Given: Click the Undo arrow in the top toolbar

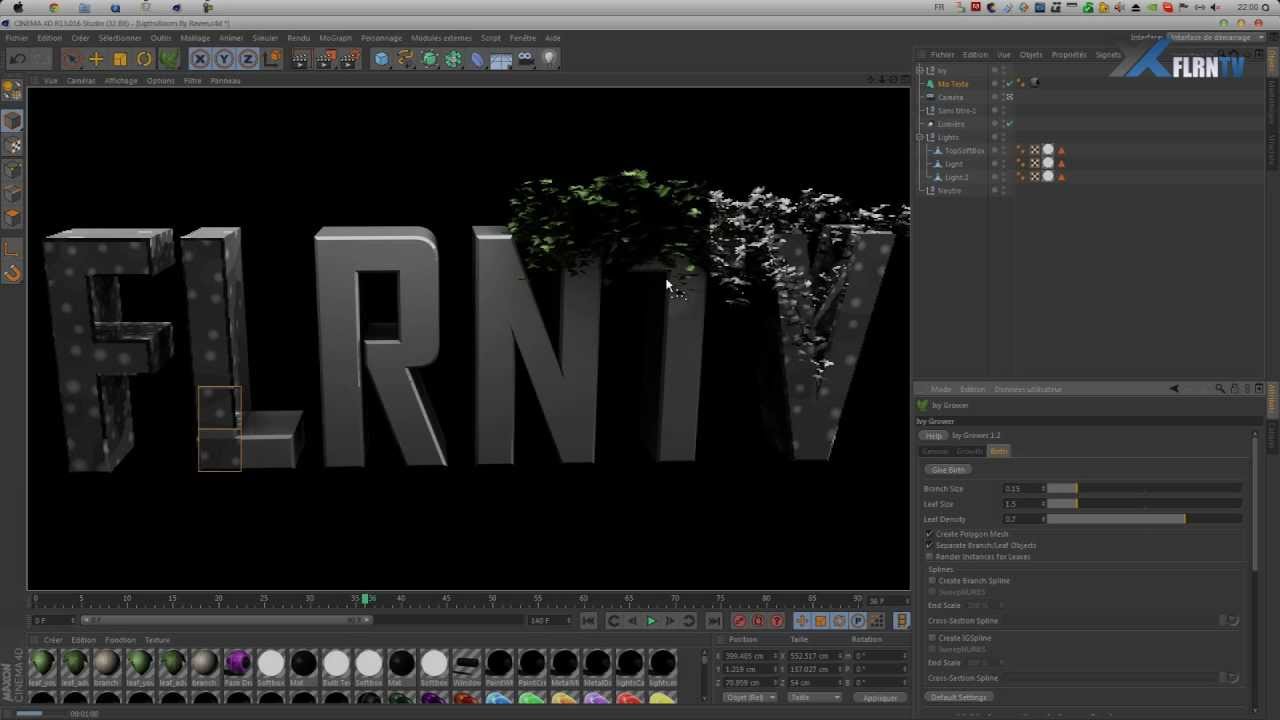Looking at the screenshot, I should [18, 59].
